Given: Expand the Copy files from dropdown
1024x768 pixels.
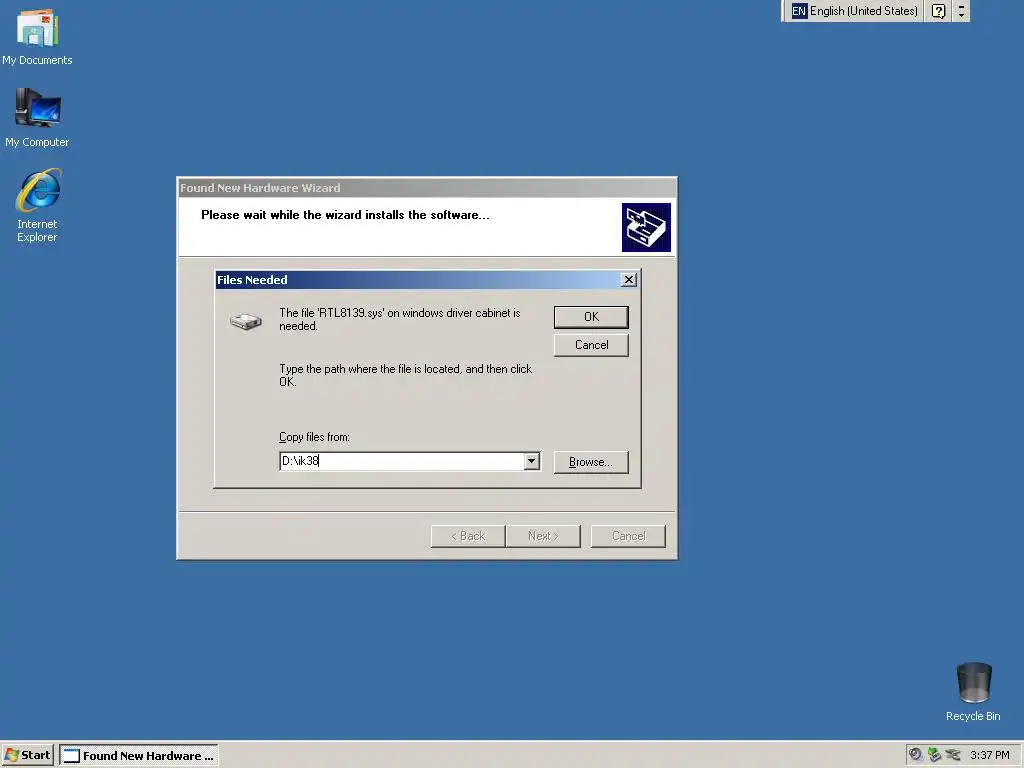Looking at the screenshot, I should point(532,461).
